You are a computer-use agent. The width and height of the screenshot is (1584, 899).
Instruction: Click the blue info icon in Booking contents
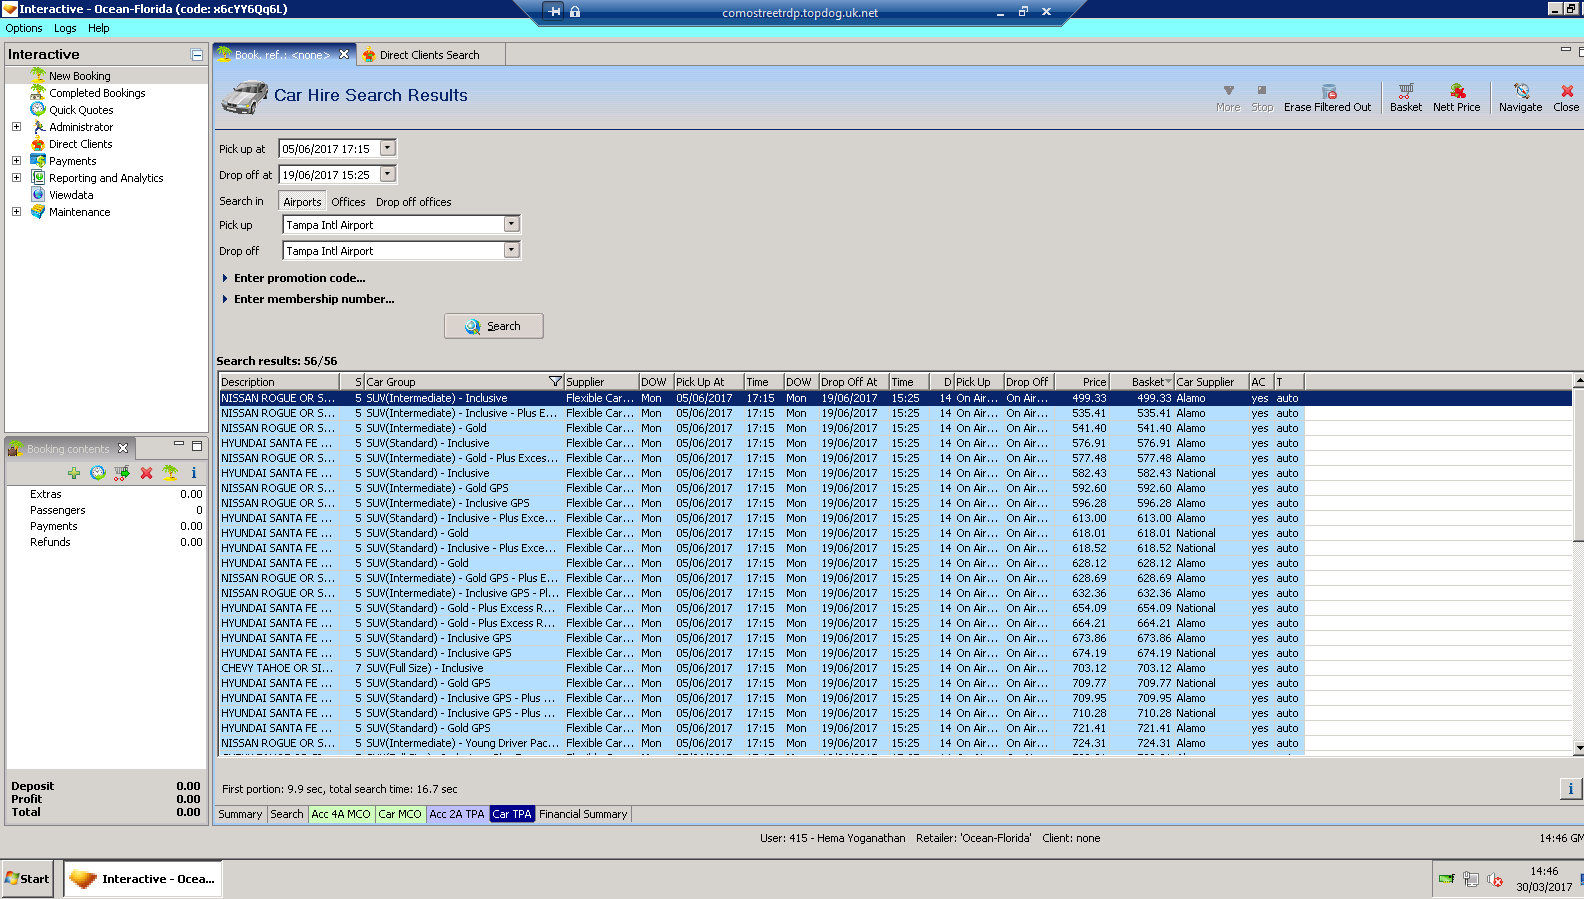click(194, 473)
